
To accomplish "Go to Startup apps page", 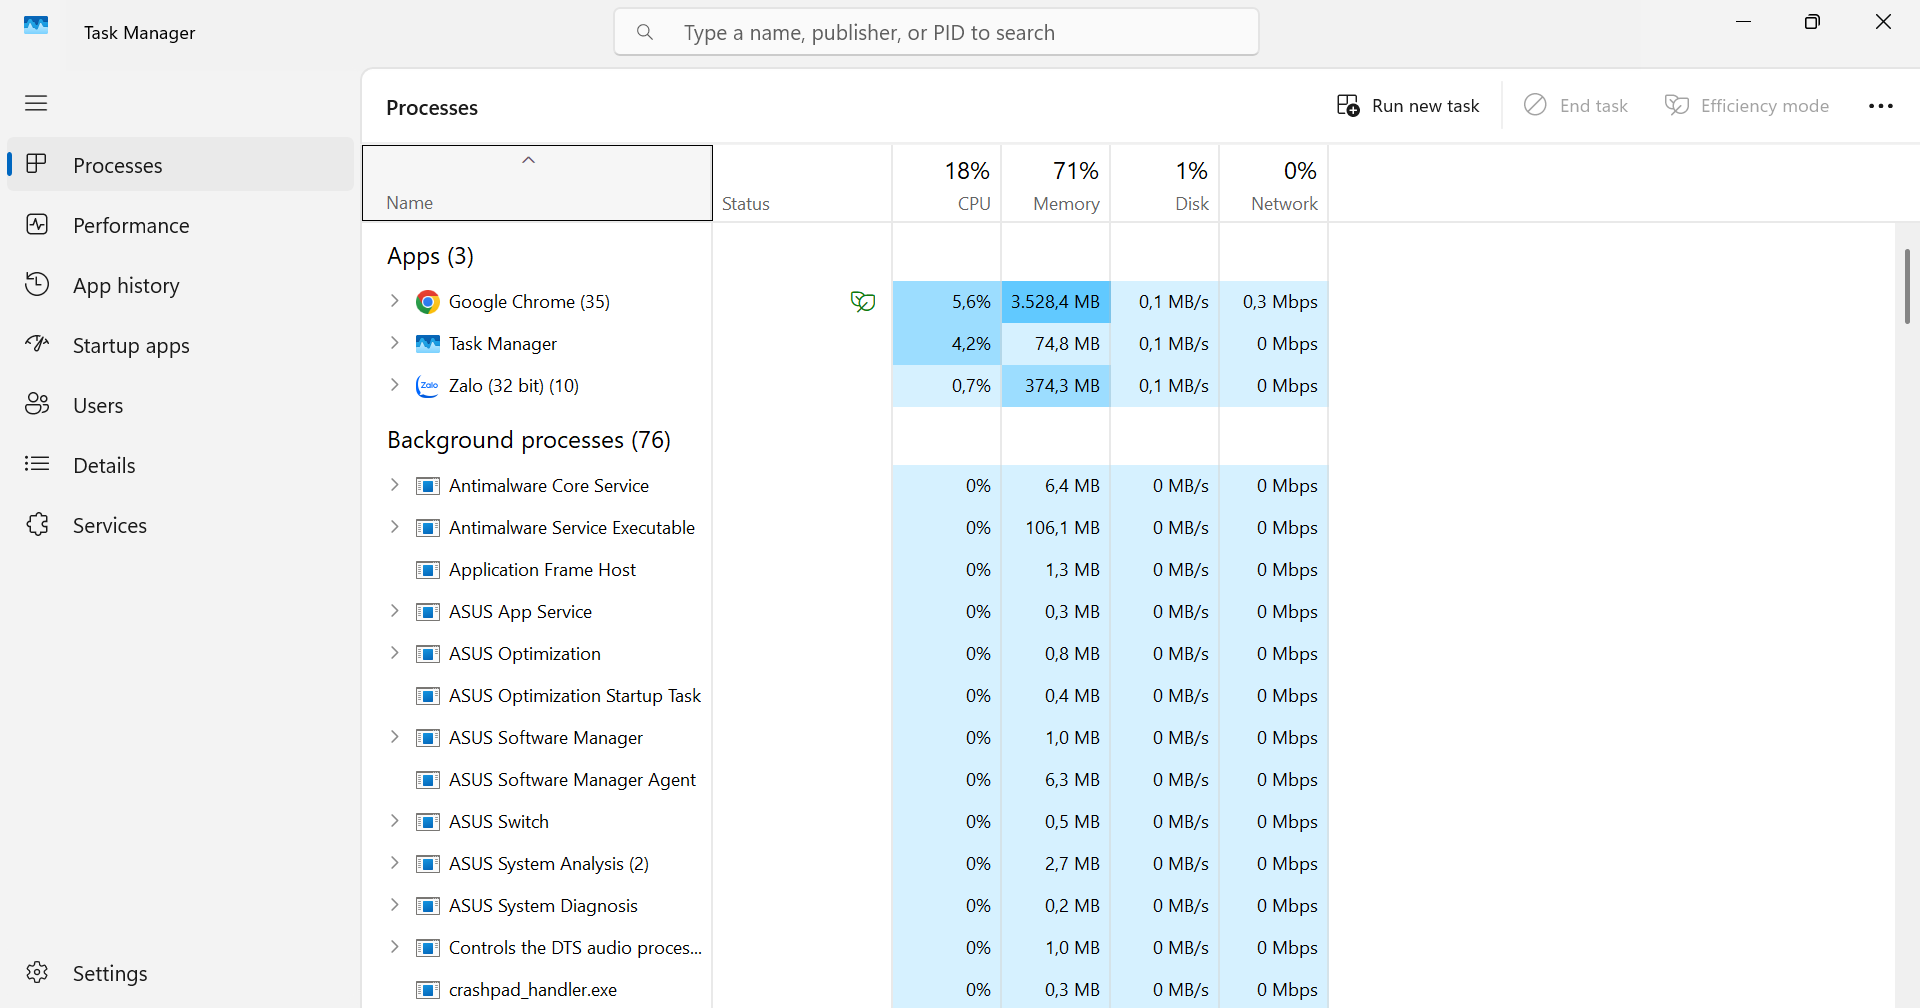I will (181, 345).
